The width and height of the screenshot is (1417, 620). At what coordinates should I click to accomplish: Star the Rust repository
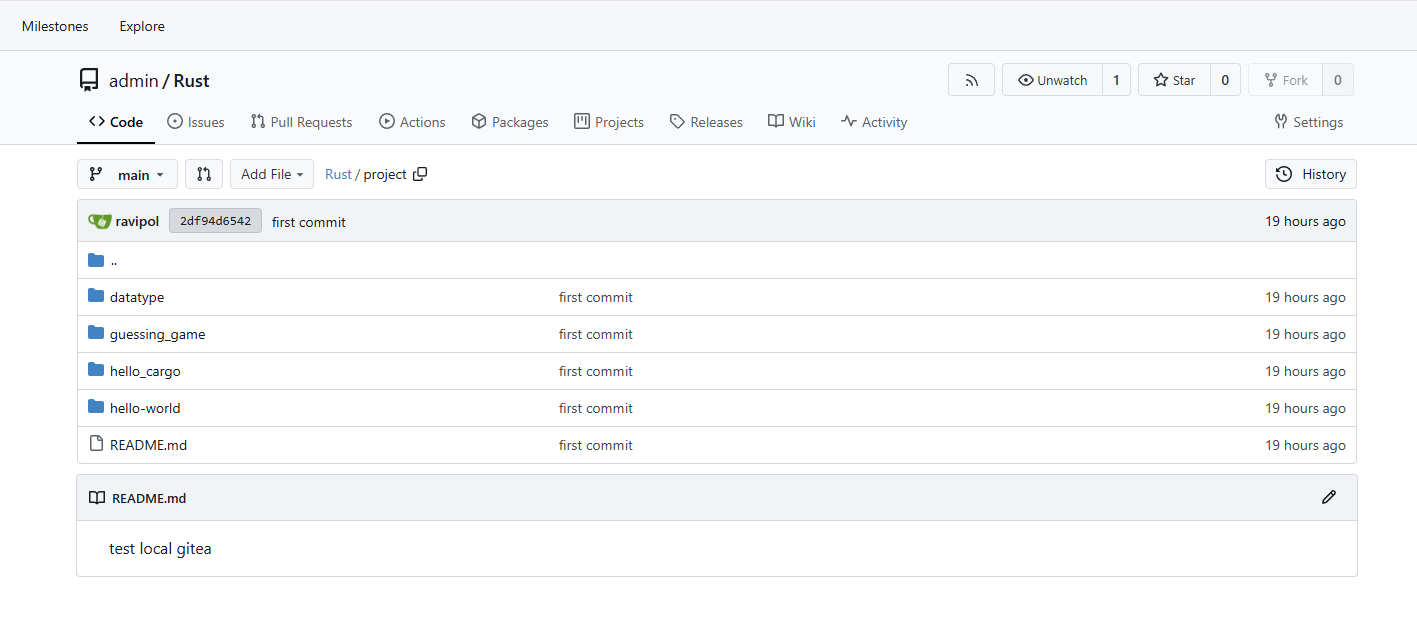pyautogui.click(x=1174, y=80)
